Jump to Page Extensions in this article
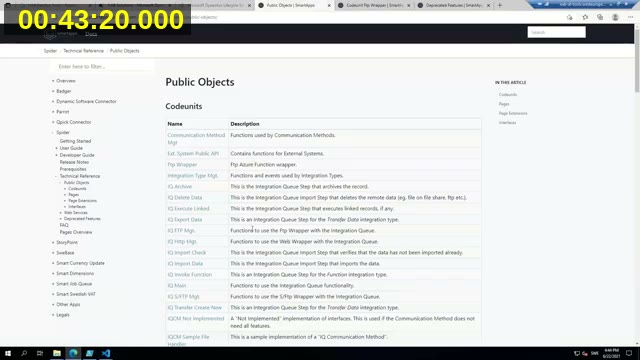The image size is (640, 360). (x=513, y=113)
